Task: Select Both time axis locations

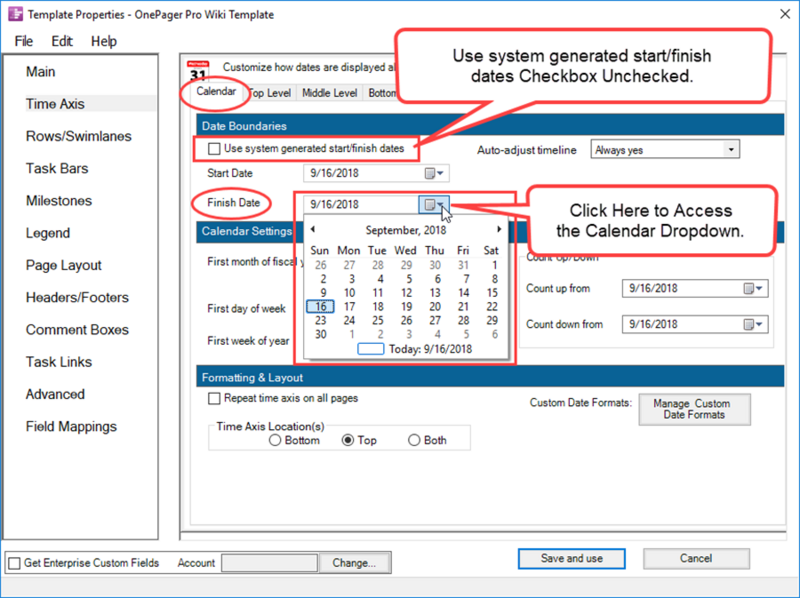Action: [414, 440]
